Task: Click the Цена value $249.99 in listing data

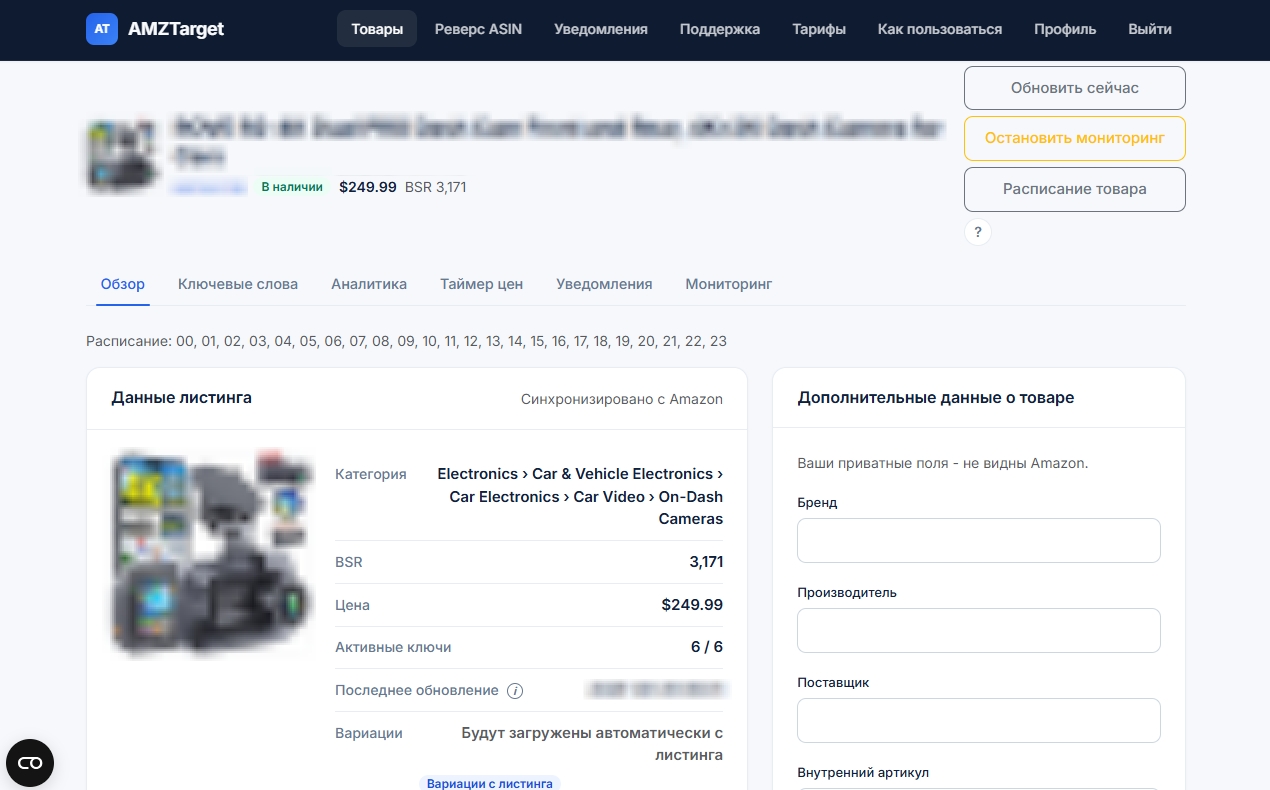Action: click(x=692, y=605)
